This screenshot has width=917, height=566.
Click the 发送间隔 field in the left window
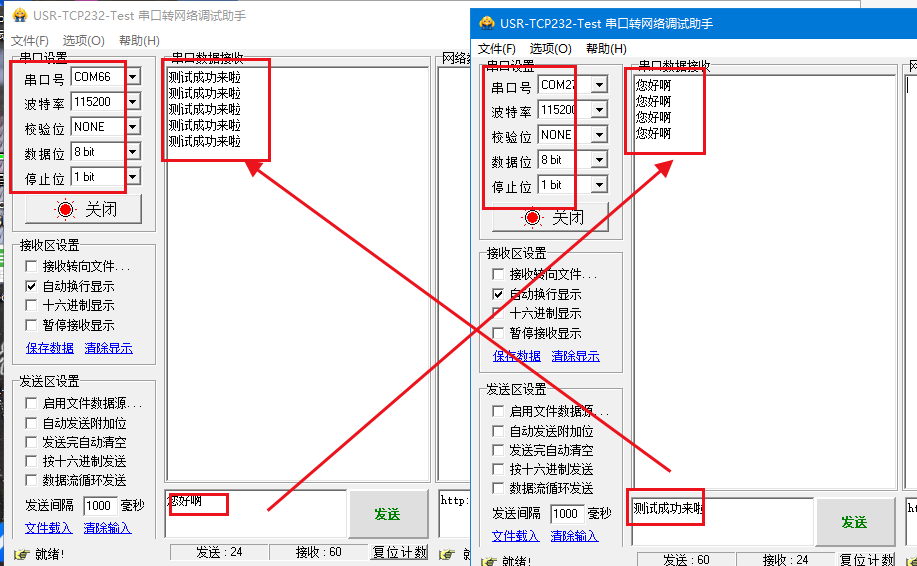[99, 506]
